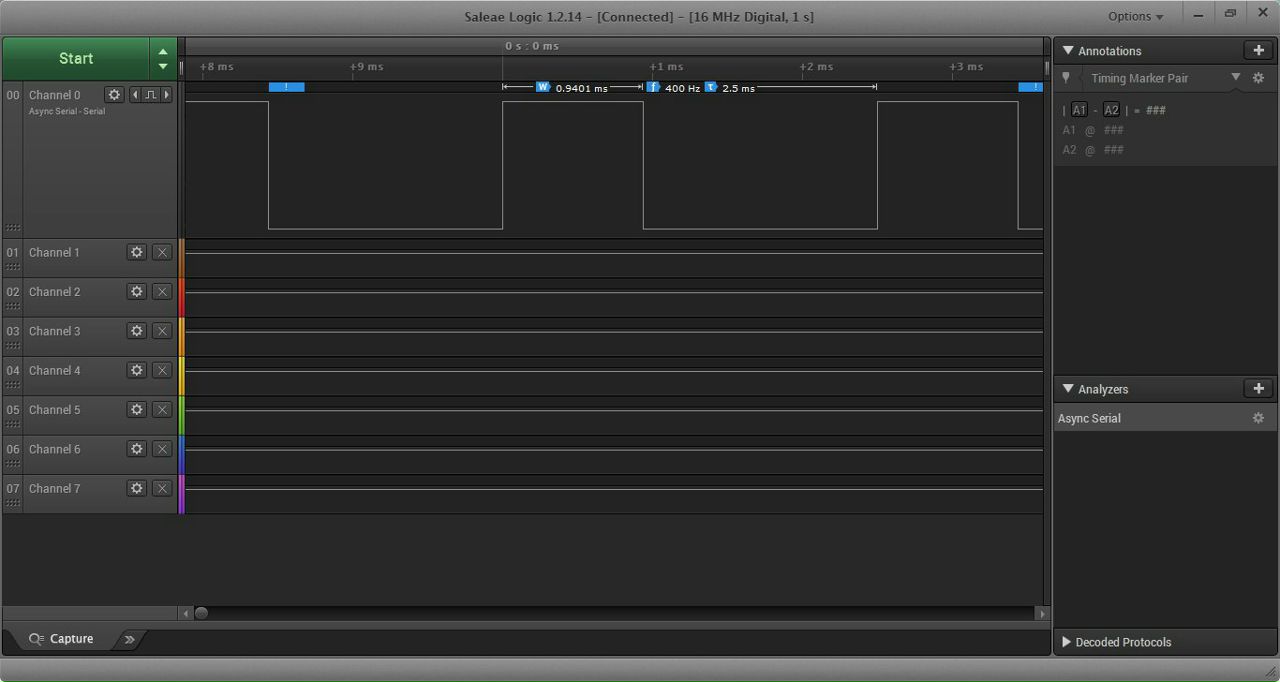Select the Capture tab
Screen dimensions: 1280x682
61,639
